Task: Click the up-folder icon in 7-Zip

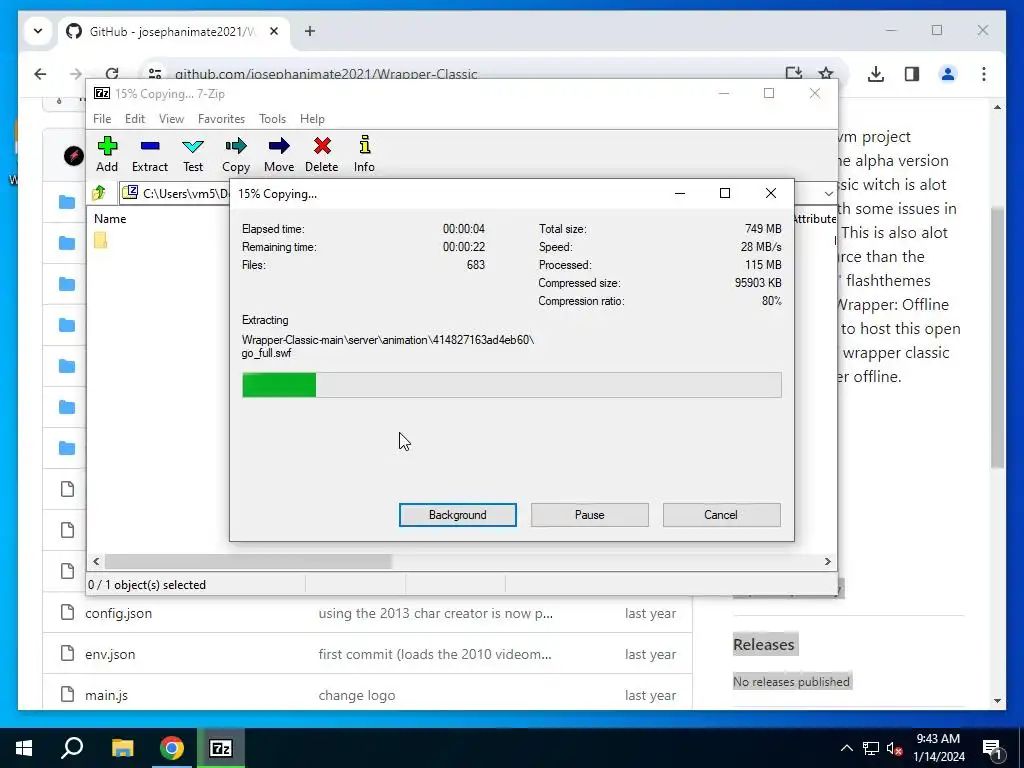Action: 99,193
